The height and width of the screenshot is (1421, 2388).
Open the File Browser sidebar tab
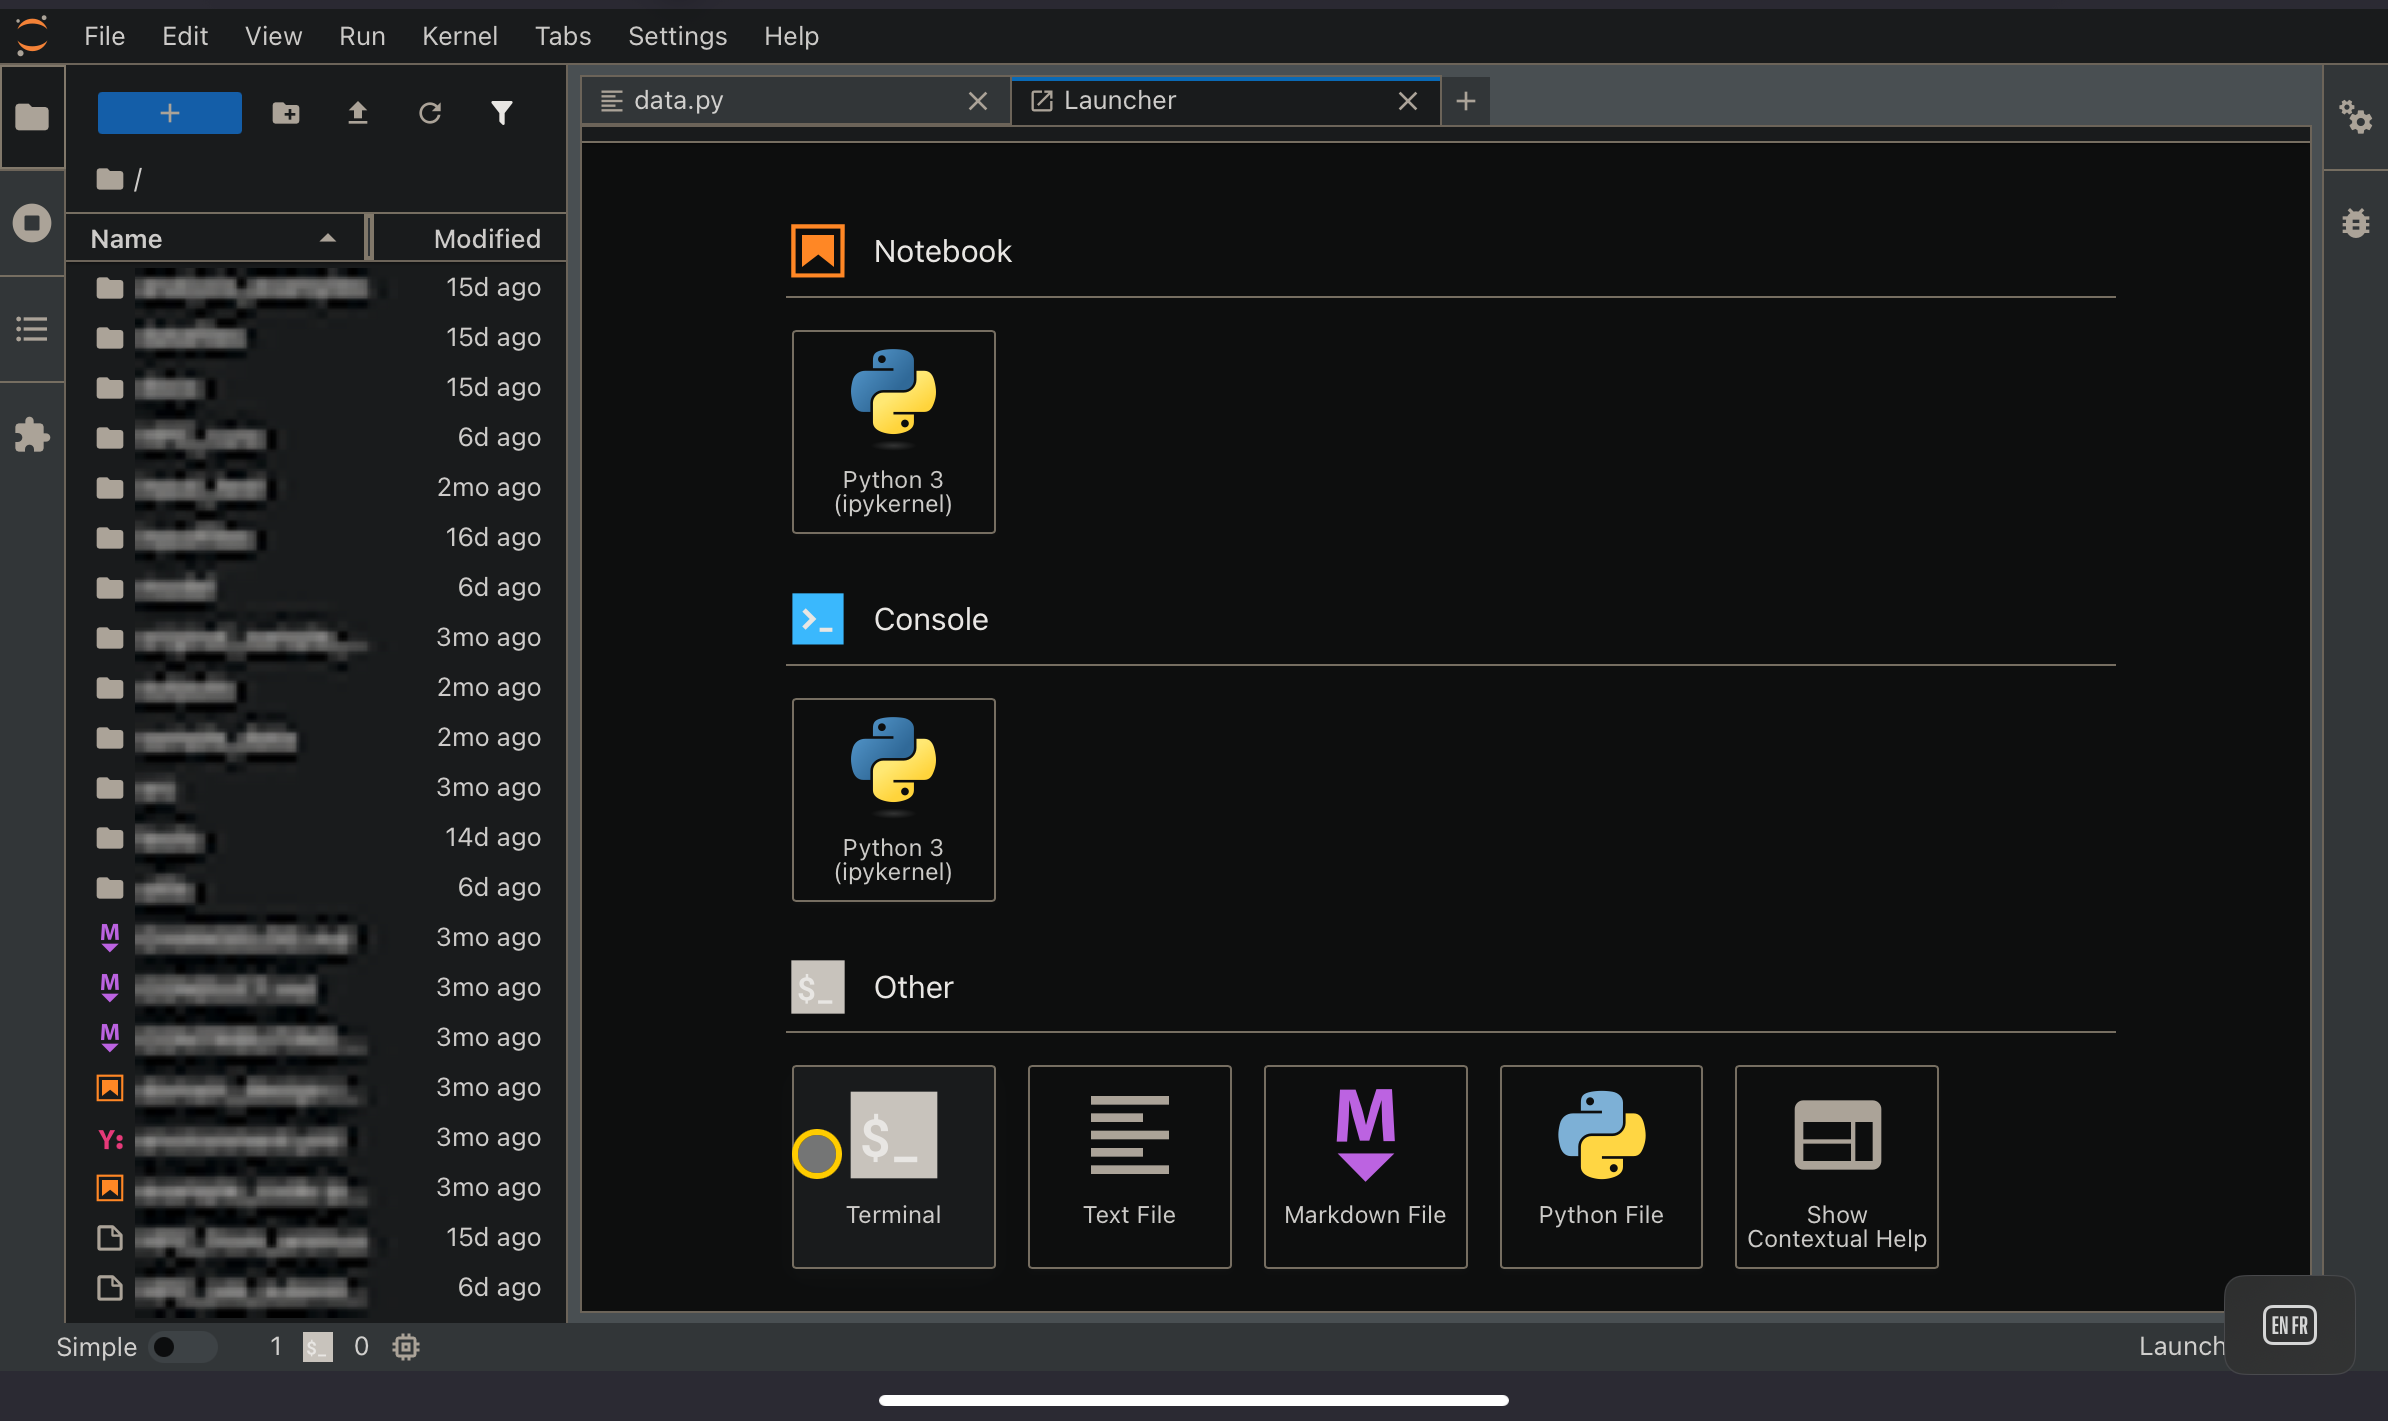click(x=32, y=117)
